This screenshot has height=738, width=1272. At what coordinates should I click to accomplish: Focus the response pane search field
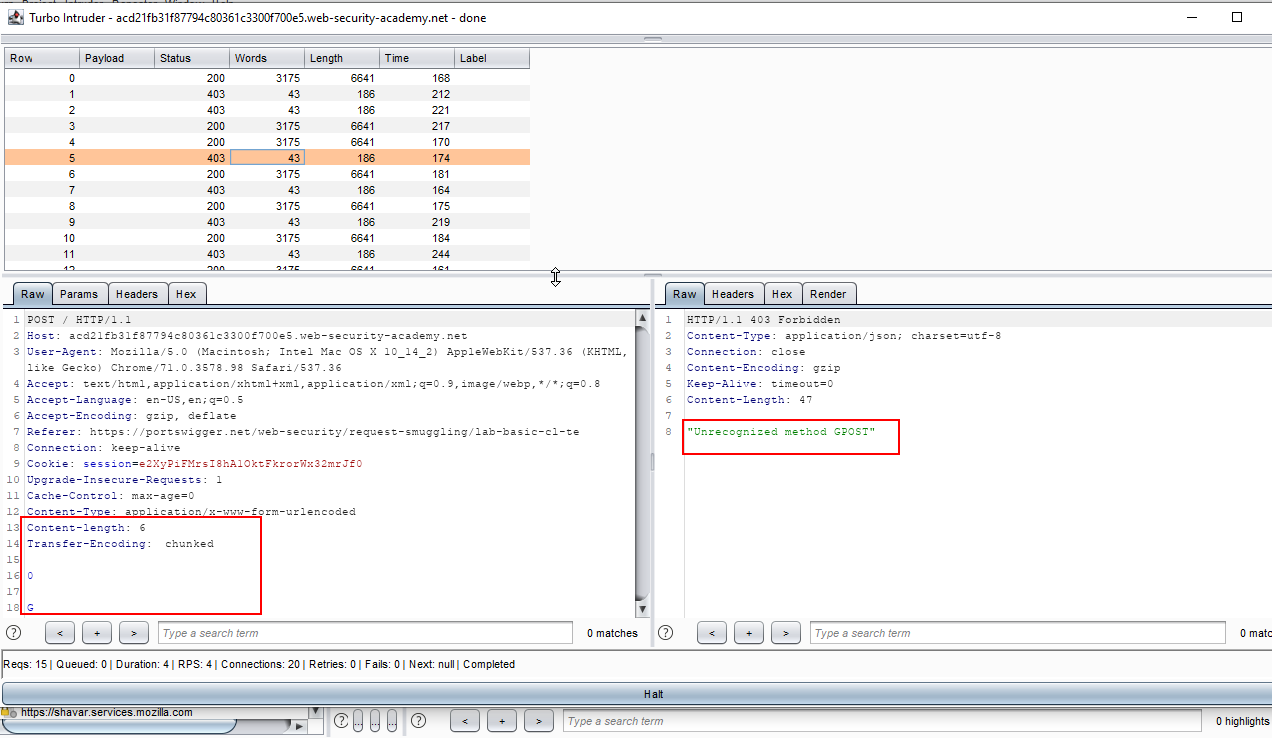(x=1017, y=633)
